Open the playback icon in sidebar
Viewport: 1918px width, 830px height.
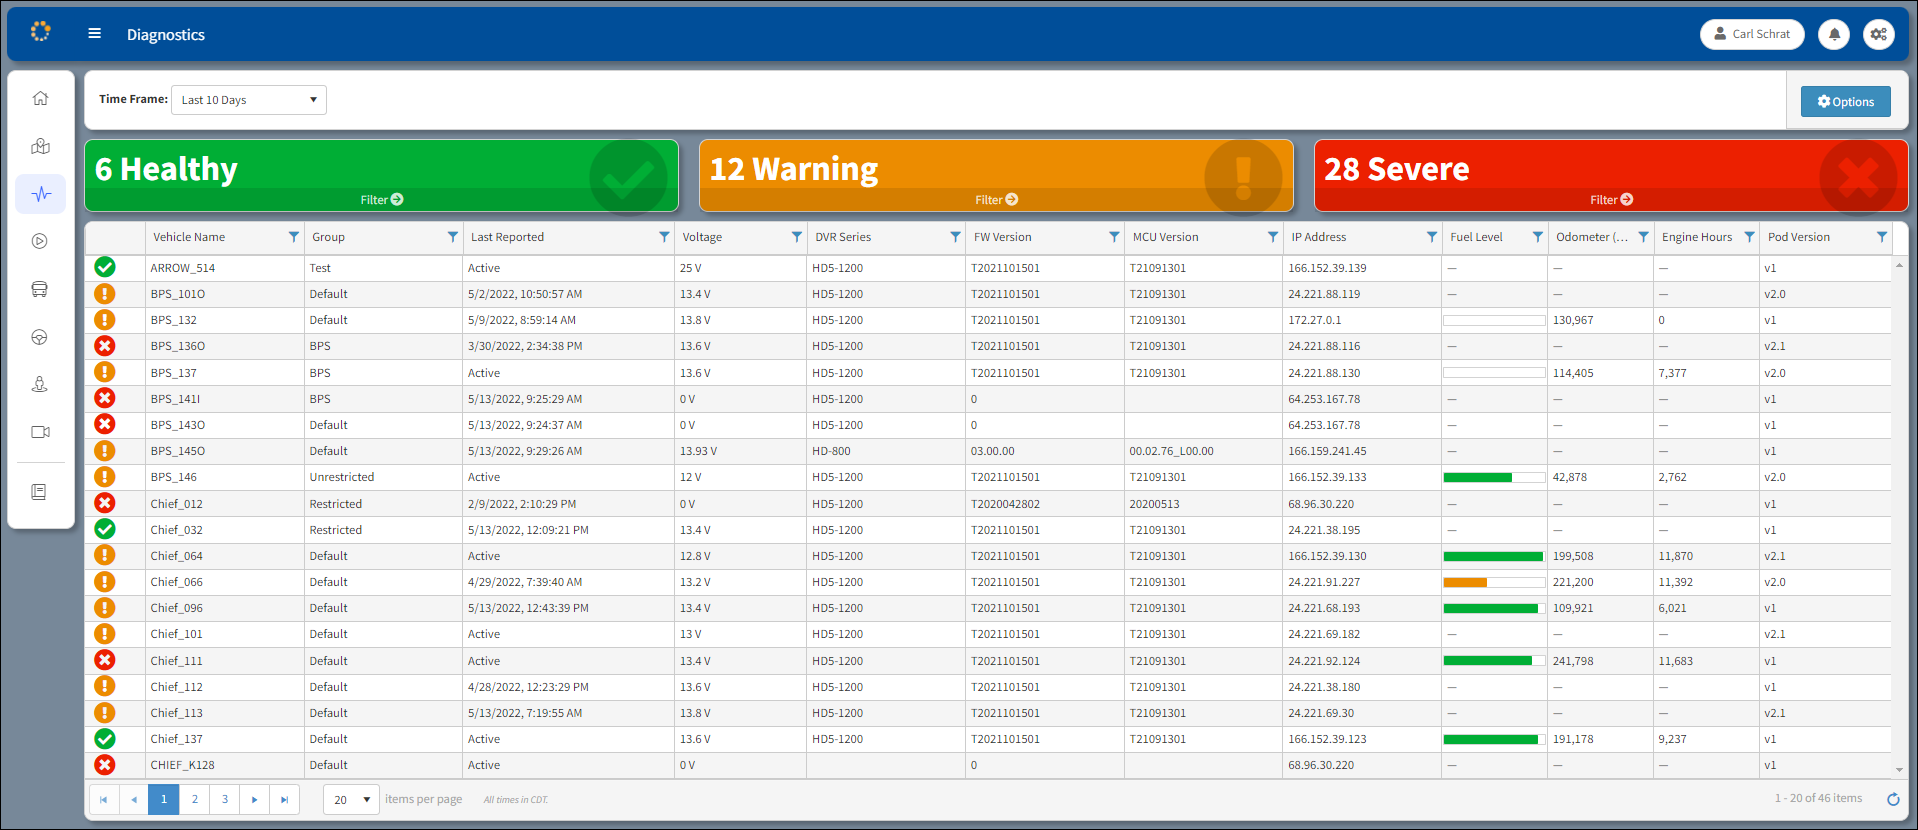point(40,241)
